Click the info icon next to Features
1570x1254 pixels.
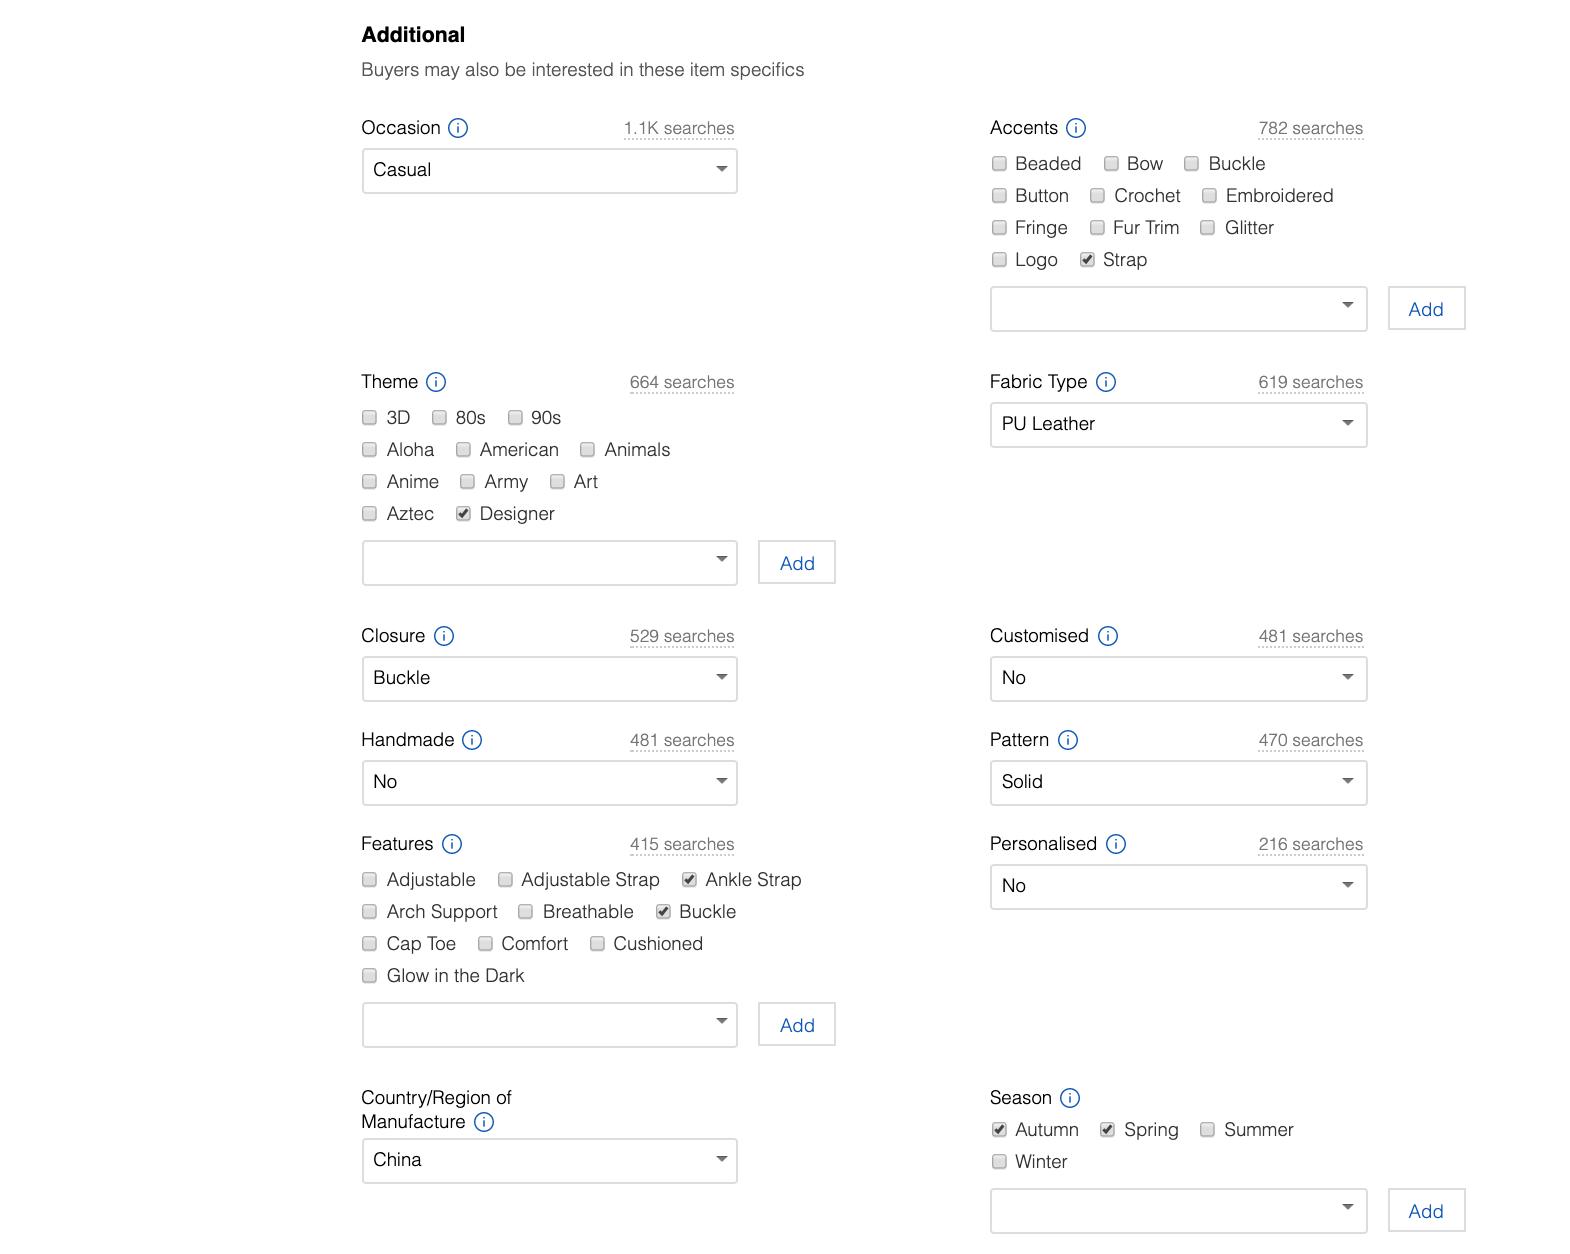pyautogui.click(x=452, y=844)
